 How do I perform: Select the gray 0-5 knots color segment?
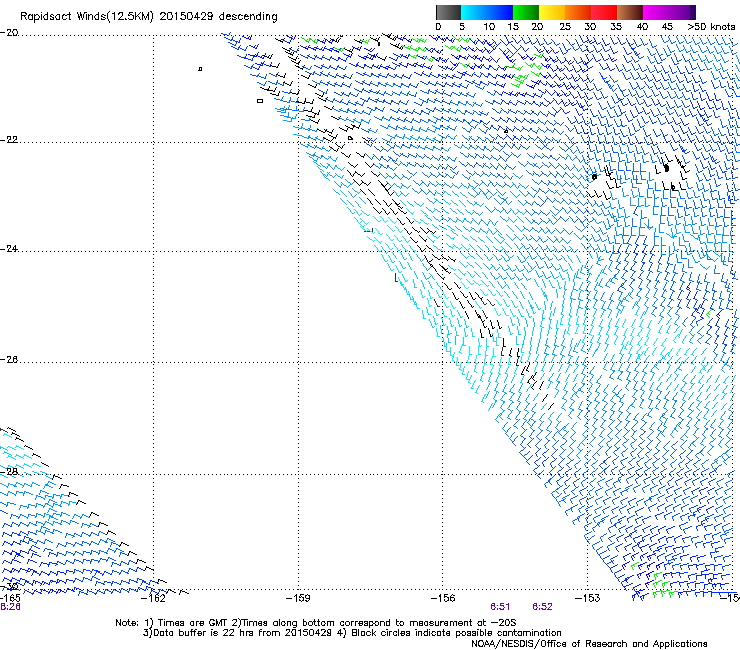[448, 12]
